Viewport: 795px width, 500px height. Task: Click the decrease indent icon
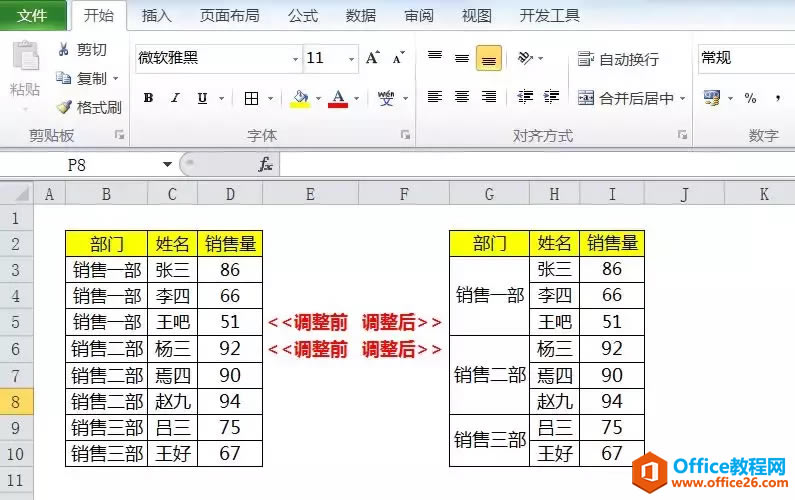525,97
